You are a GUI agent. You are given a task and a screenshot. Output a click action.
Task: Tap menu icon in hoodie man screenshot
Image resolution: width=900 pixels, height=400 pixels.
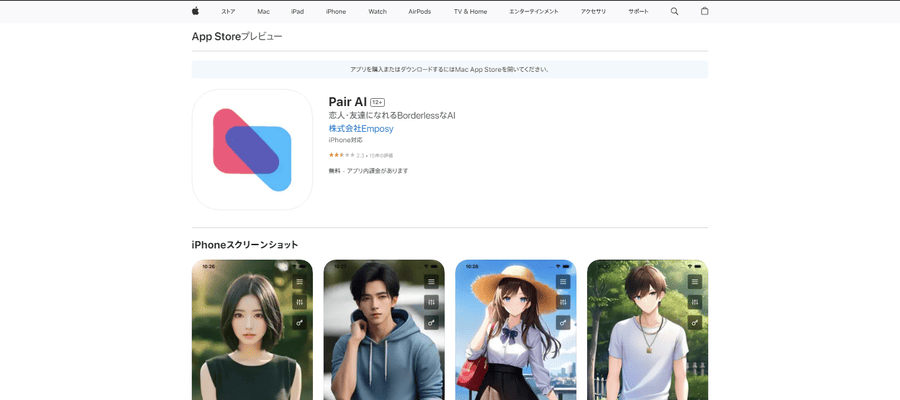point(432,281)
